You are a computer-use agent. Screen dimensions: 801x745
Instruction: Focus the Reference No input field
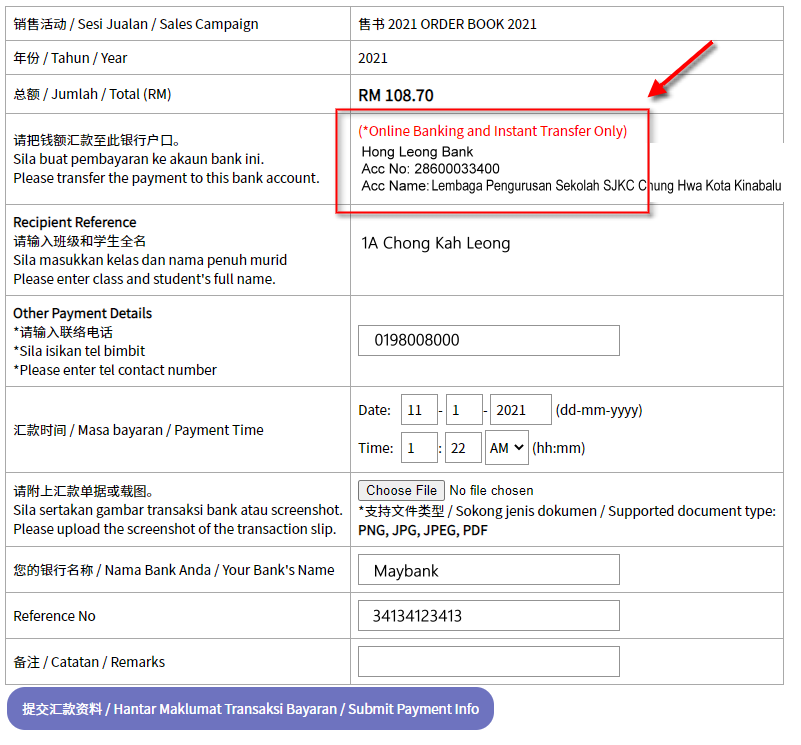click(488, 616)
